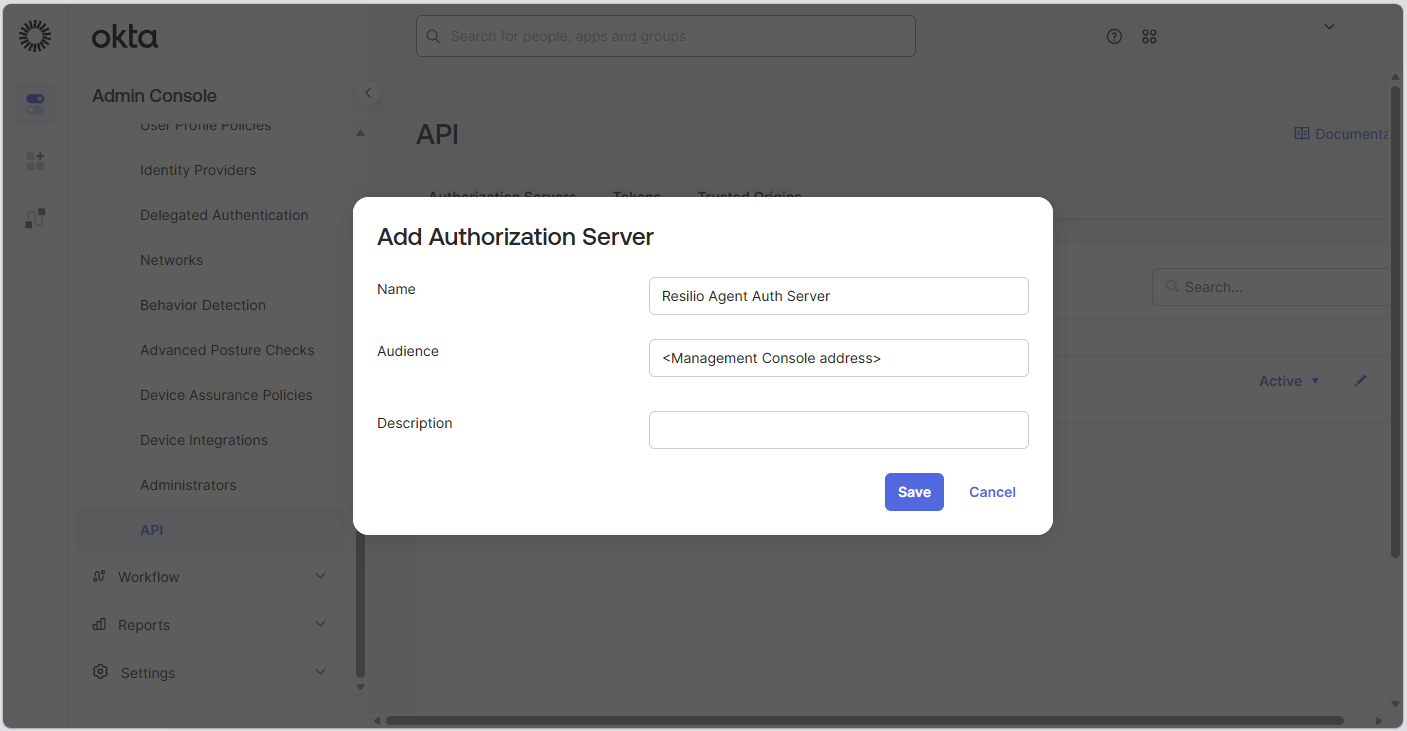The image size is (1407, 731).
Task: Click the Documentation book icon
Action: [x=1302, y=133]
